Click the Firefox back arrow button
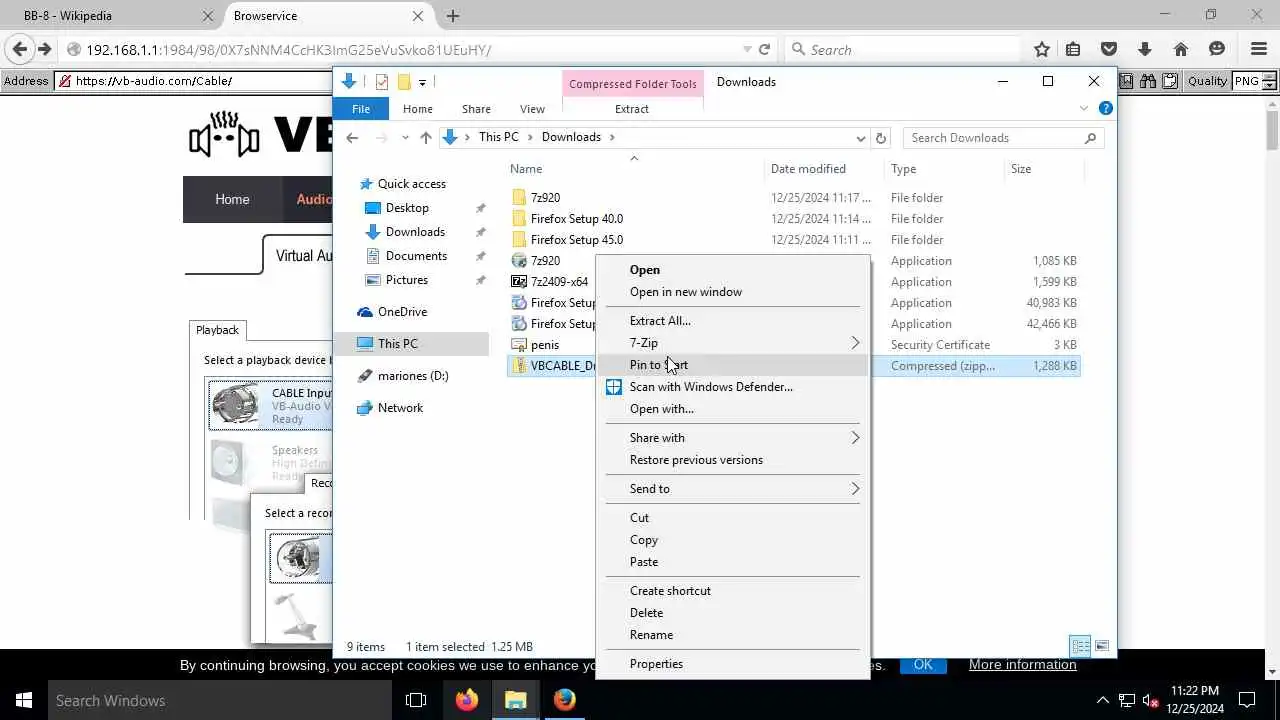Image resolution: width=1280 pixels, height=720 pixels. point(19,49)
